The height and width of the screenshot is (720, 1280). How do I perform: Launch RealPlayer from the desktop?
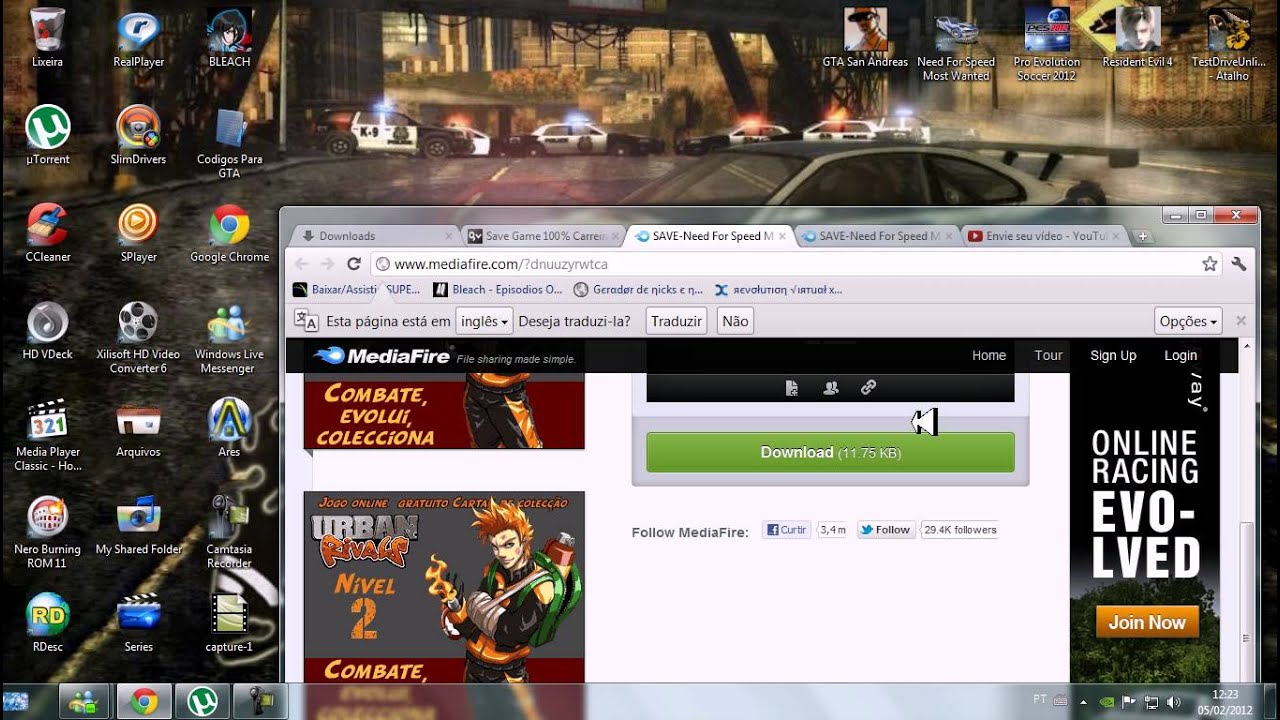click(138, 38)
